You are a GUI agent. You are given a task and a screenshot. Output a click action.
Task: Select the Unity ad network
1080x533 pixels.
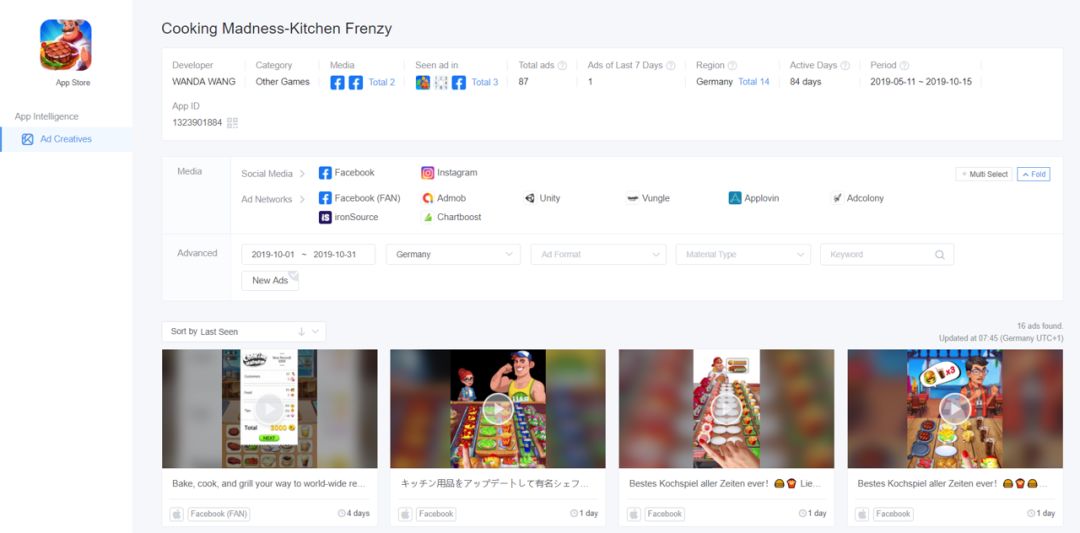542,198
